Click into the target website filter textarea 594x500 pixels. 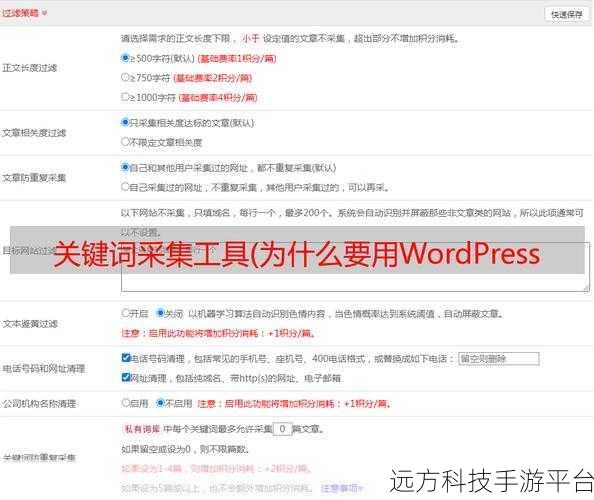click(355, 267)
